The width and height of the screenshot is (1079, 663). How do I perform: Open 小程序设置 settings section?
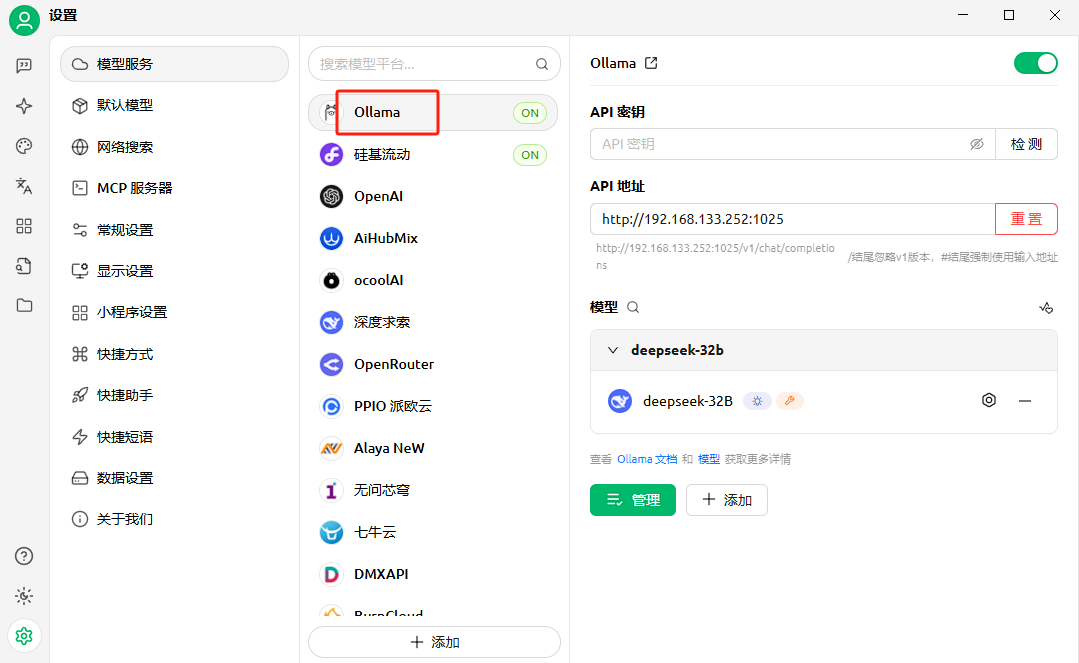tap(174, 312)
